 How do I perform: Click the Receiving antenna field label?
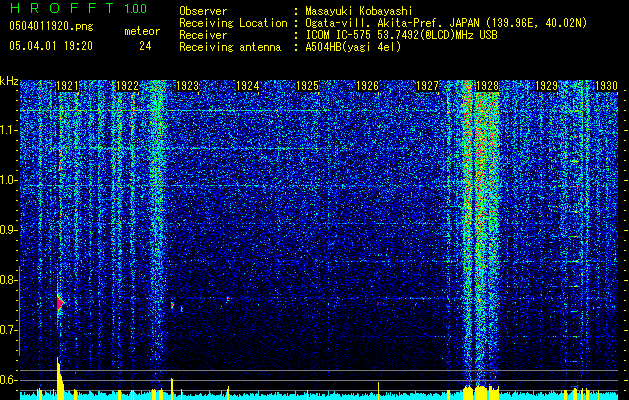coord(230,47)
